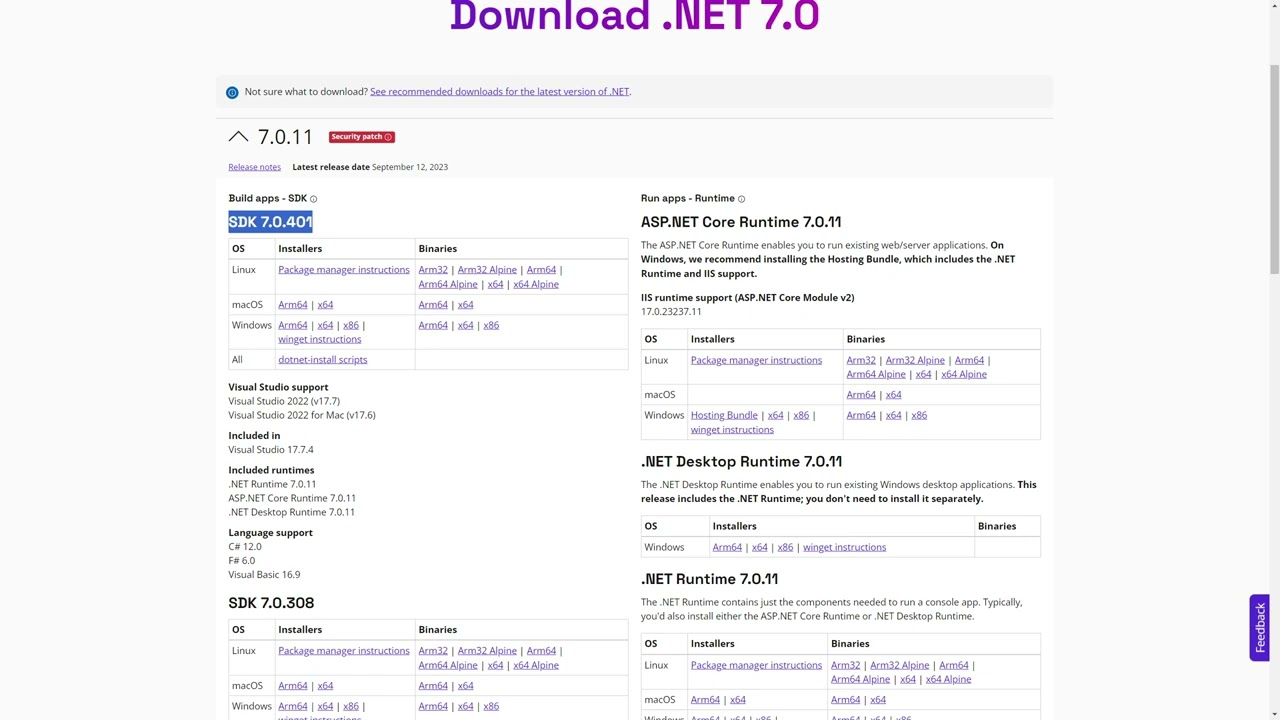
Task: Download SDK 7.0.401 Windows Arm64 installer
Action: (x=293, y=325)
